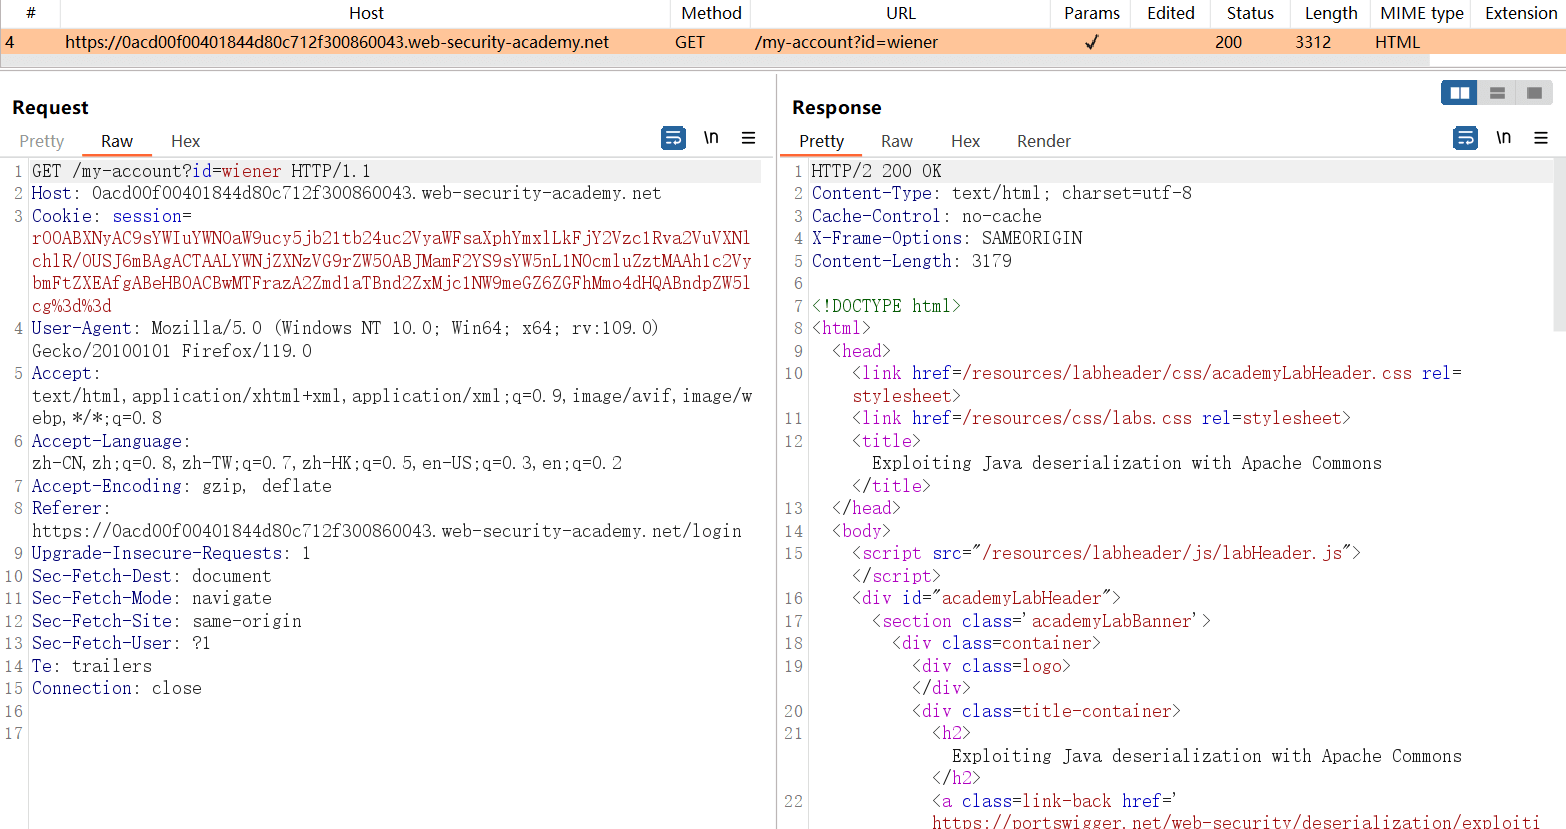Switch to combined tabbed layout icon
This screenshot has width=1566, height=829.
click(1534, 93)
